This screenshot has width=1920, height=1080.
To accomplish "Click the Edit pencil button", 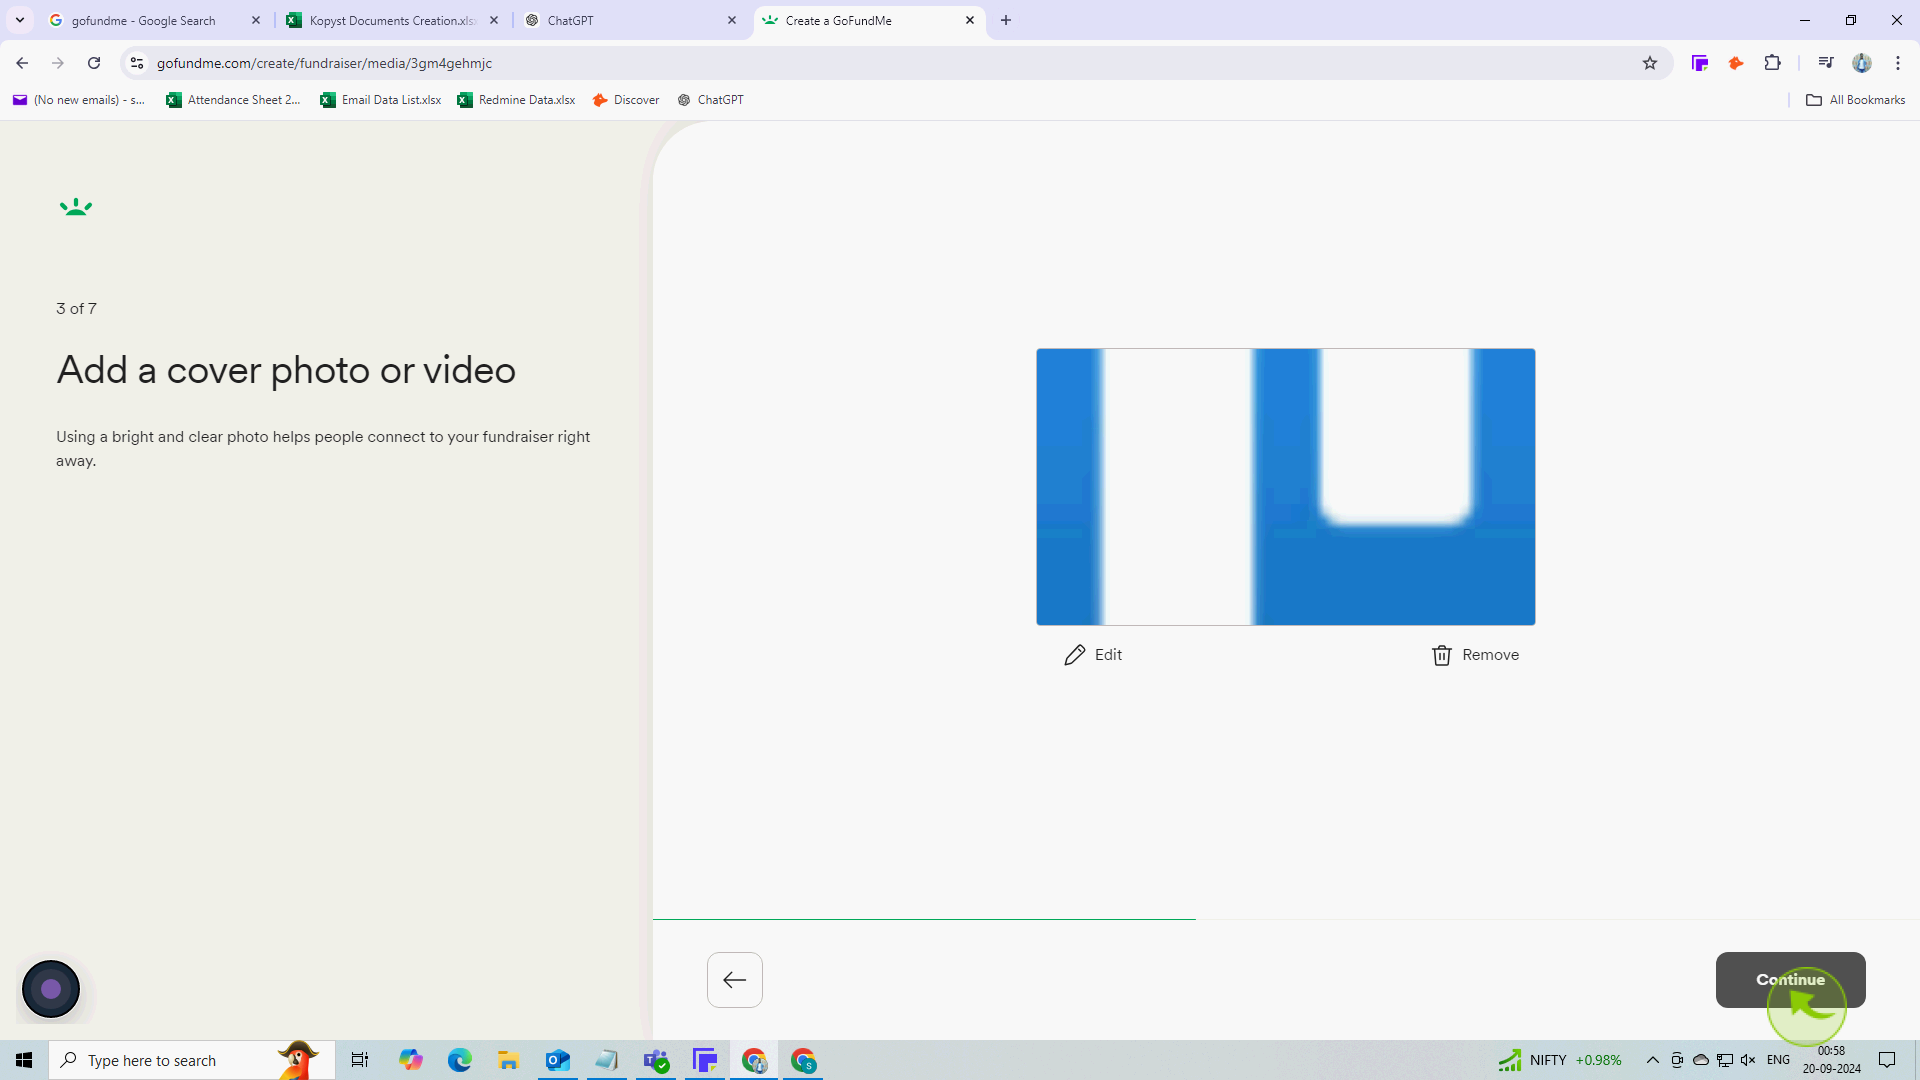I will coord(1093,655).
